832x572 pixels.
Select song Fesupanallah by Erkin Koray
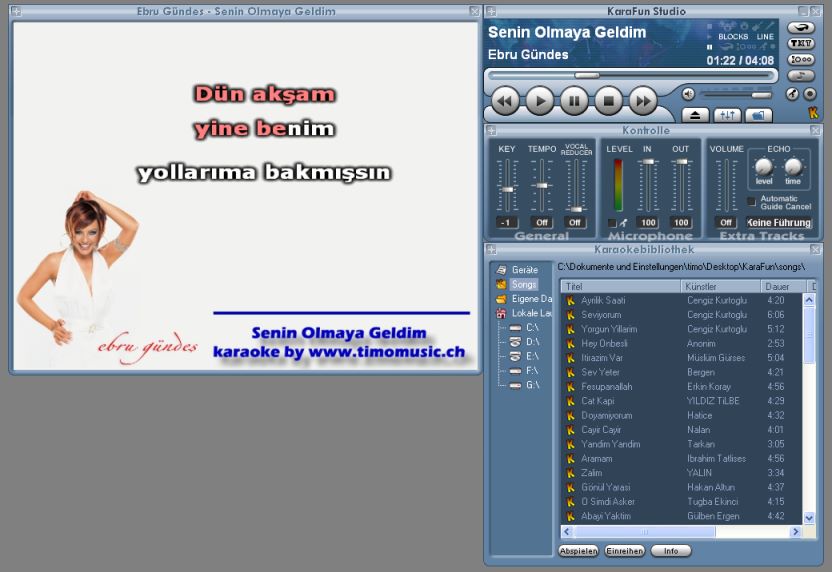pos(682,387)
